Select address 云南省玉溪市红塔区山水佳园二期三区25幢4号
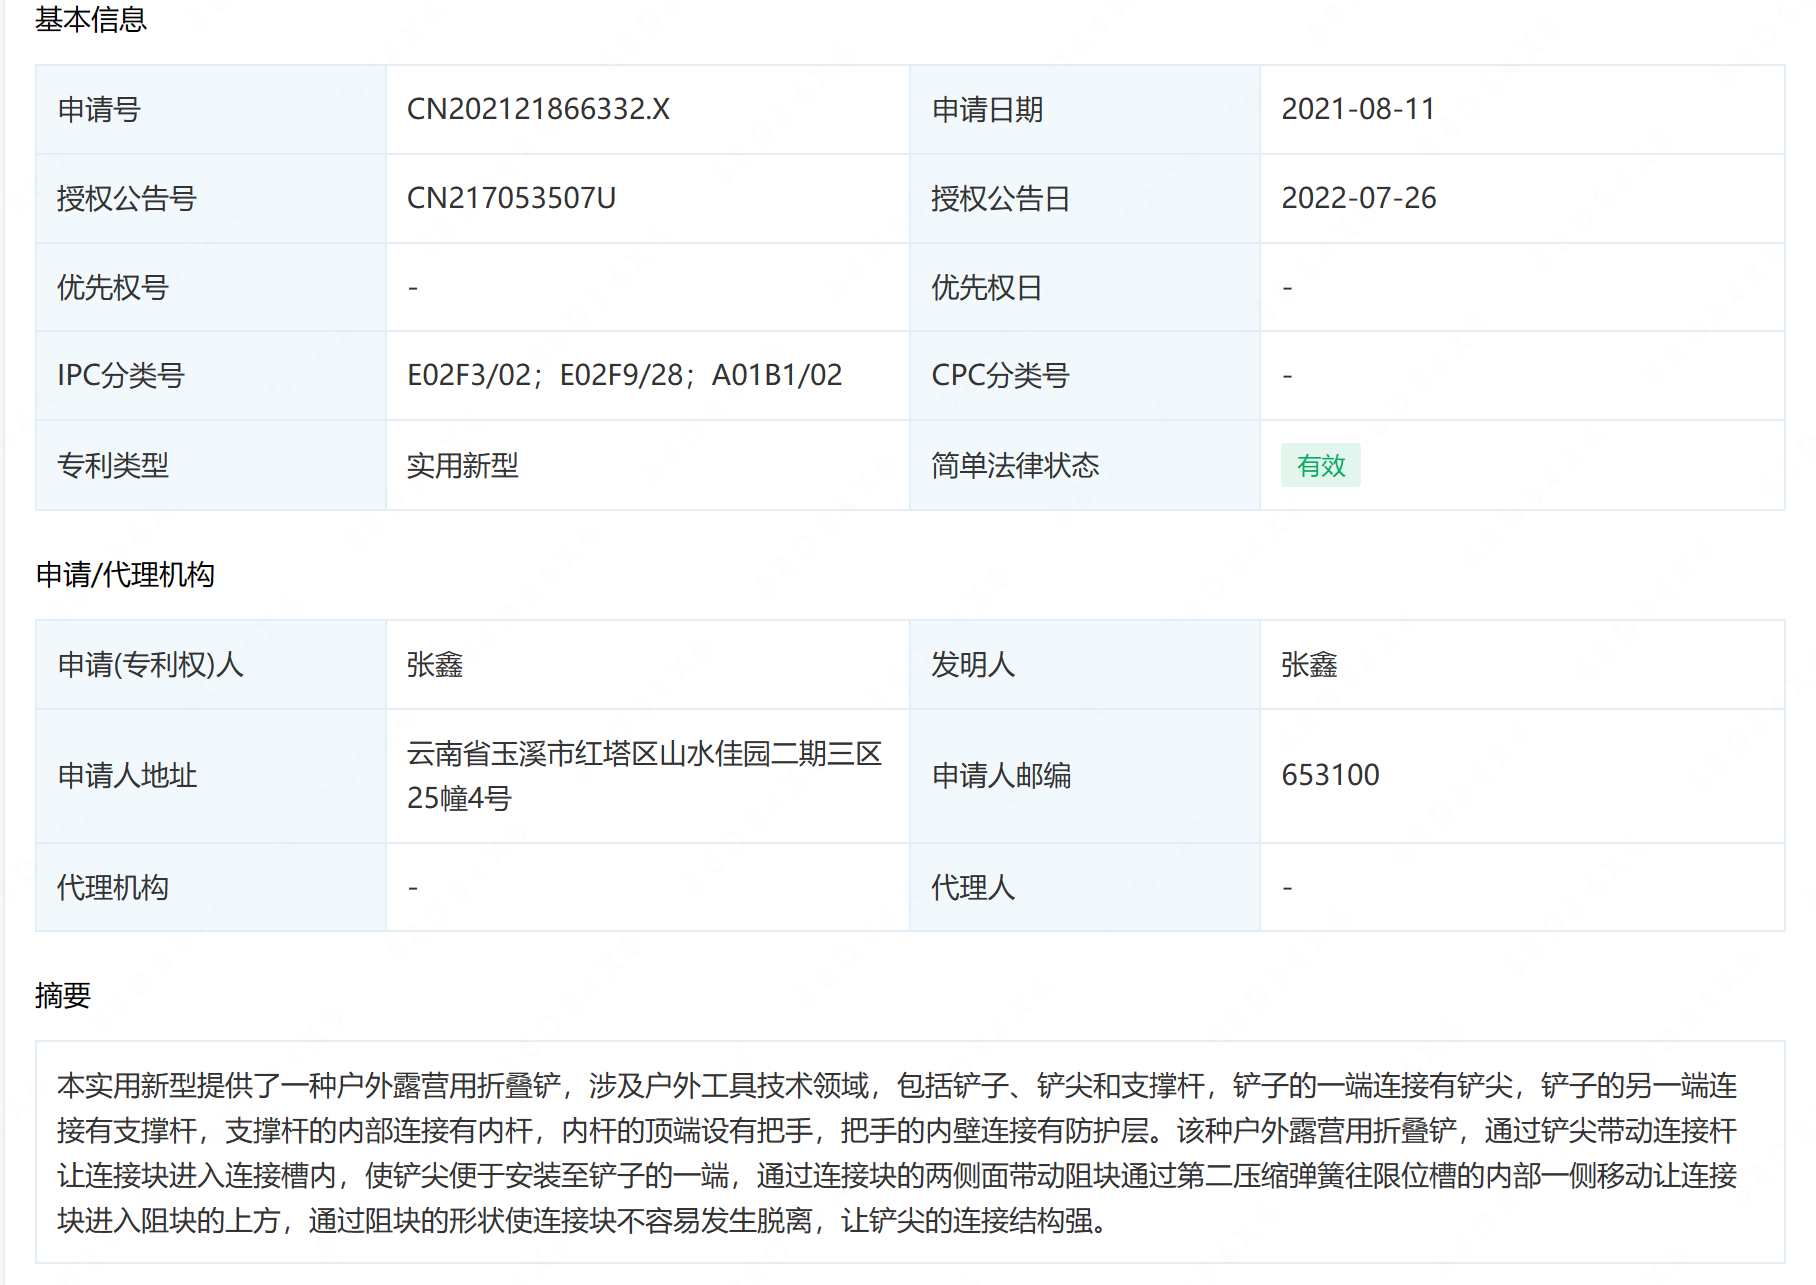This screenshot has width=1816, height=1285. 644,776
